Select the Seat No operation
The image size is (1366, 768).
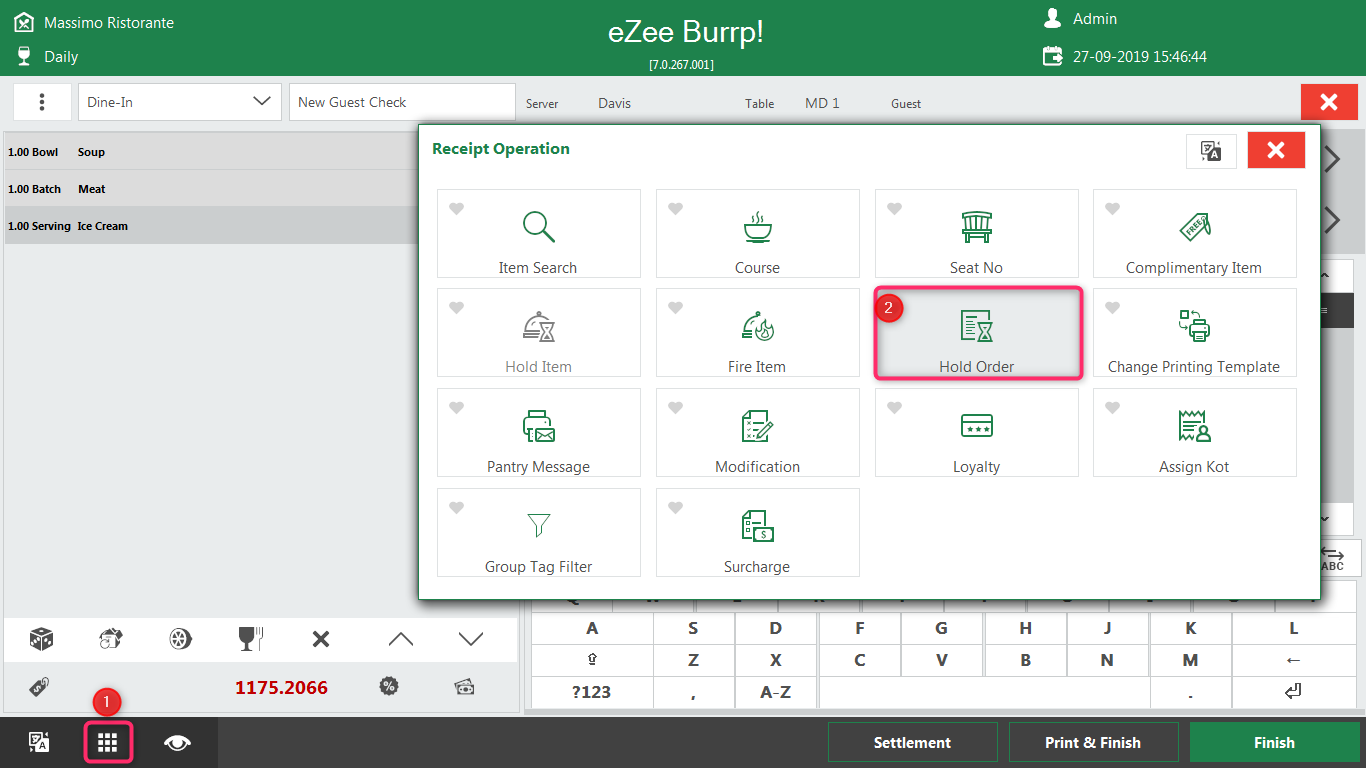[976, 234]
